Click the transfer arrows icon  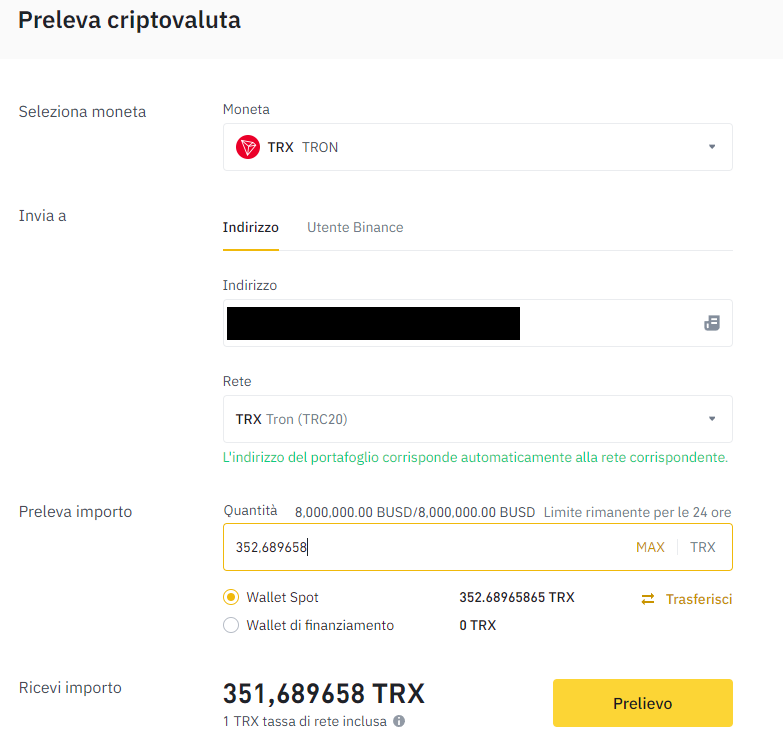coord(648,599)
